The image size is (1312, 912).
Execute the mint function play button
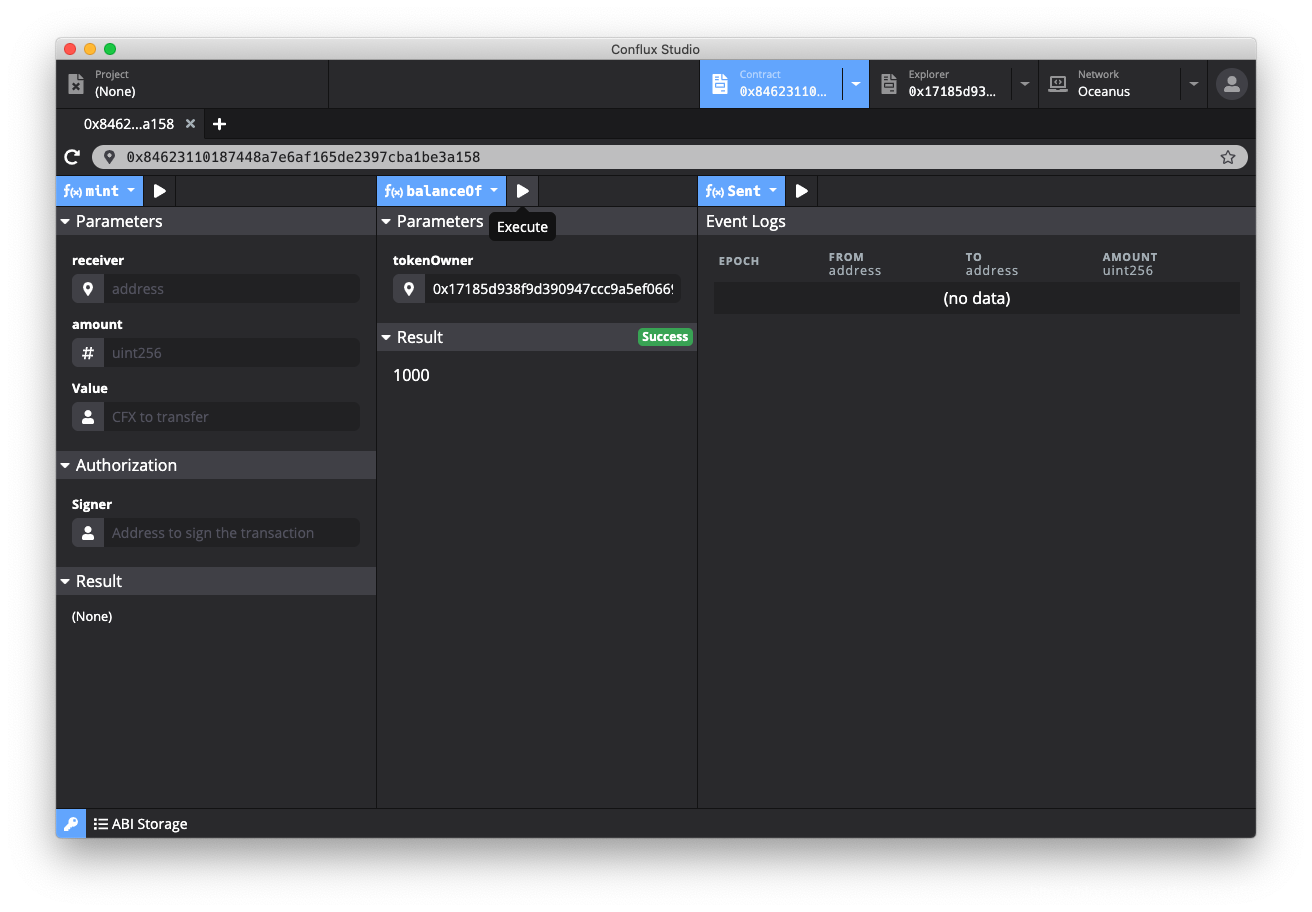click(x=160, y=191)
